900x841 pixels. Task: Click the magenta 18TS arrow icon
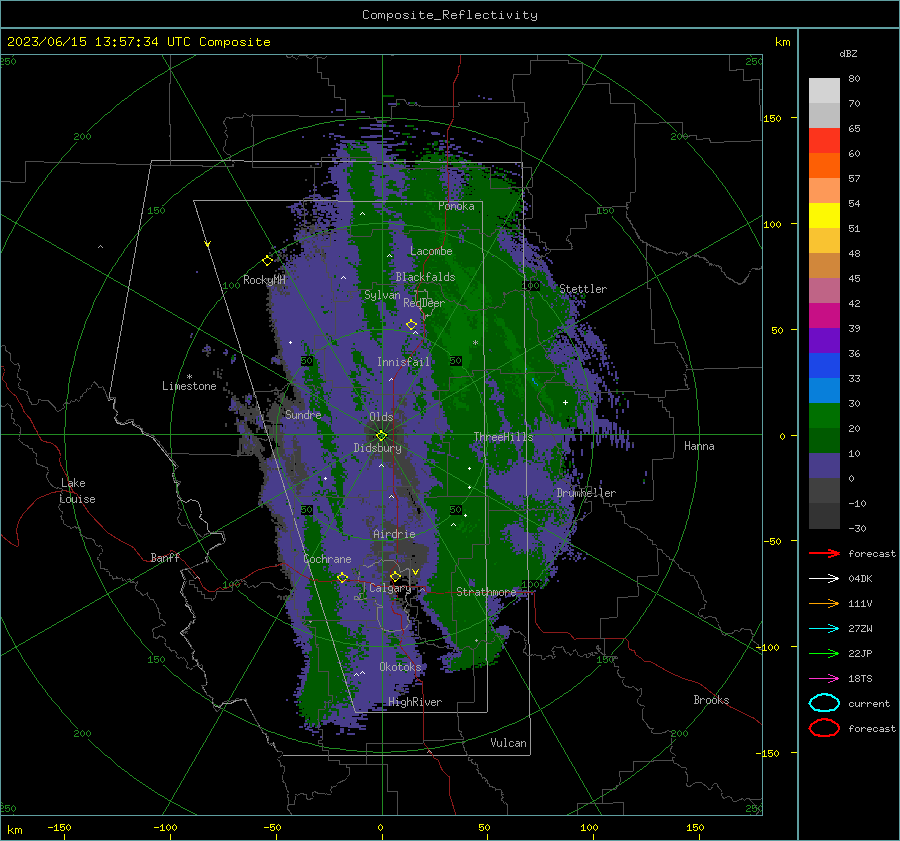[824, 679]
